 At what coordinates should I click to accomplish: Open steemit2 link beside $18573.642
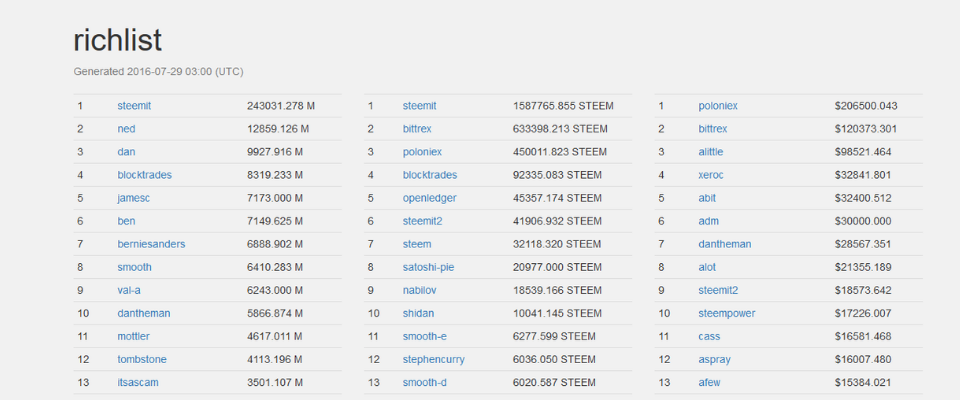click(x=718, y=290)
